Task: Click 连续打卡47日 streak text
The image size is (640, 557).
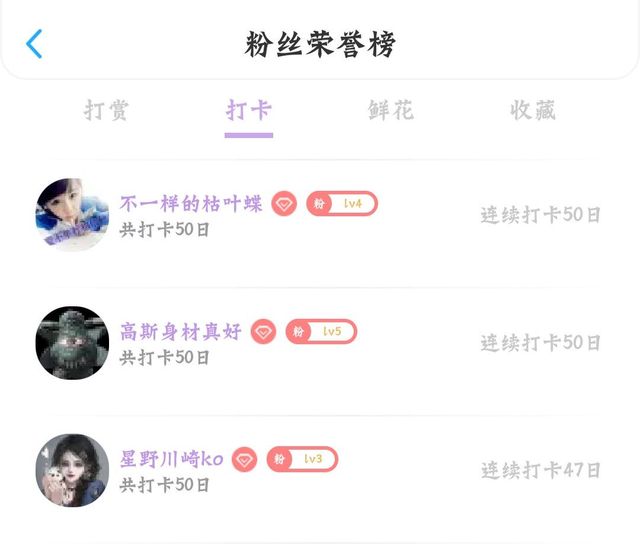Action: pos(540,470)
